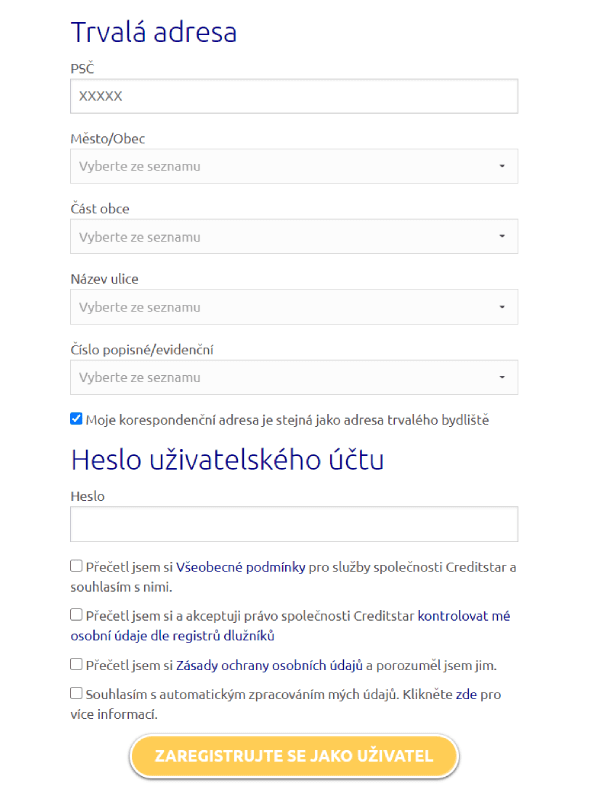Uncheck the same correspondence address checkbox

[x=76, y=419]
